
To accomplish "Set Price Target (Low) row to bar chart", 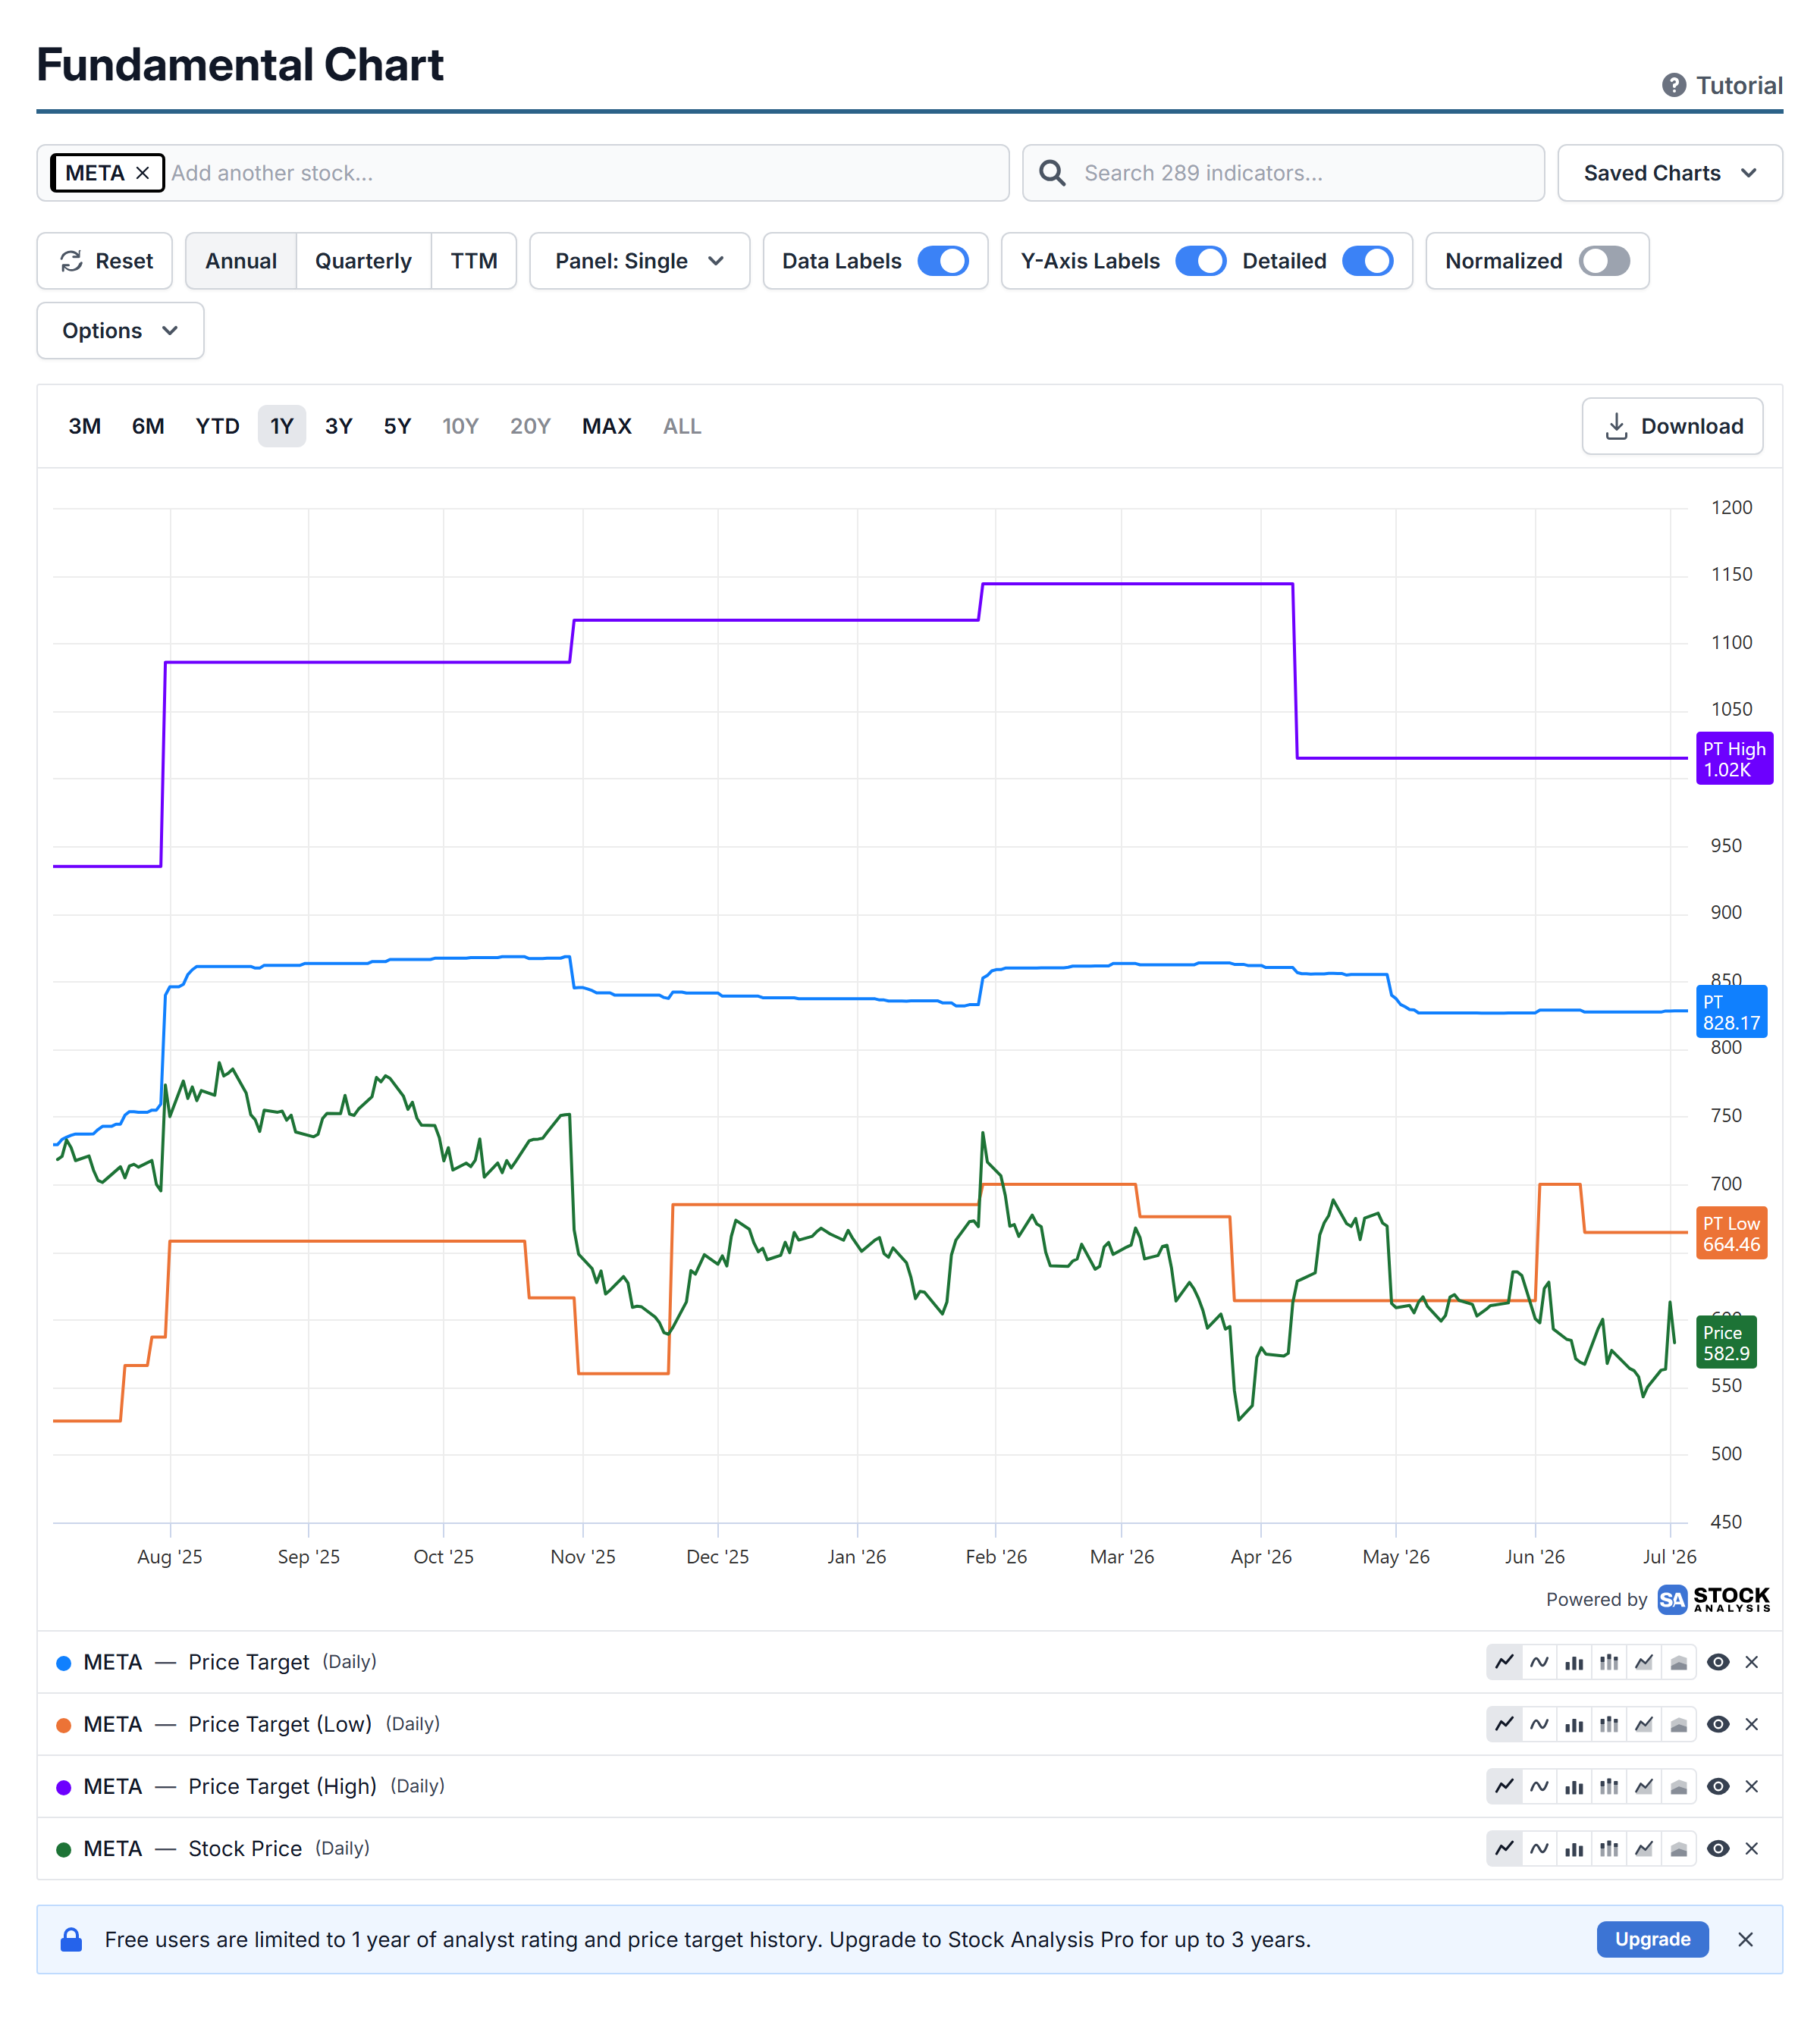I will (x=1574, y=1724).
